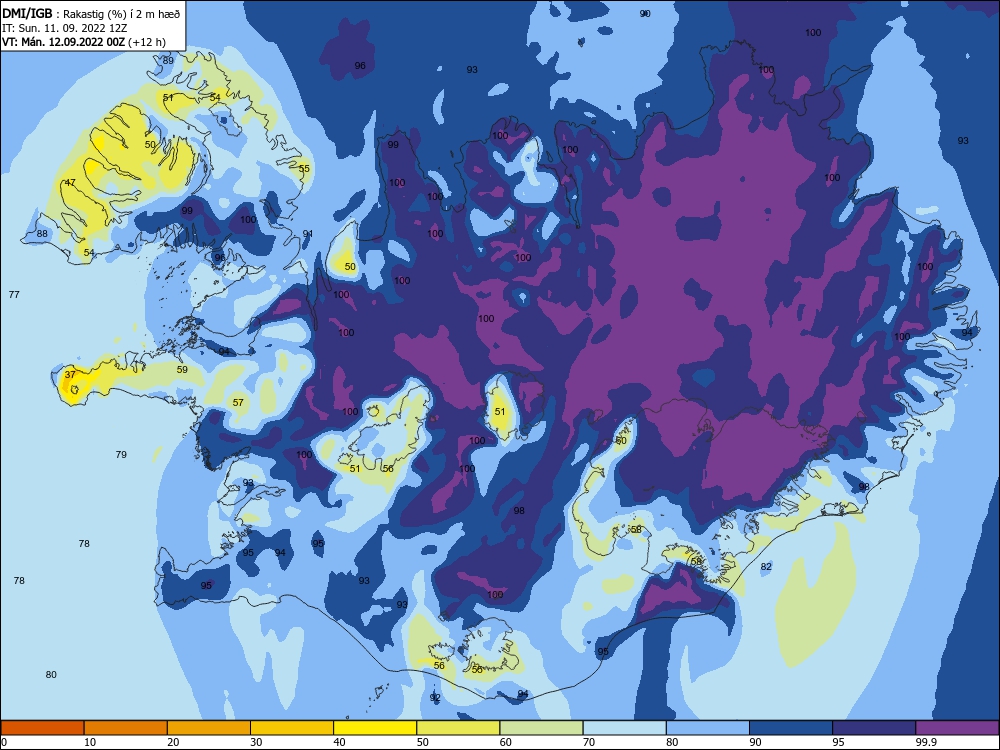Click the 'DMI/IGB' source label

(27, 14)
